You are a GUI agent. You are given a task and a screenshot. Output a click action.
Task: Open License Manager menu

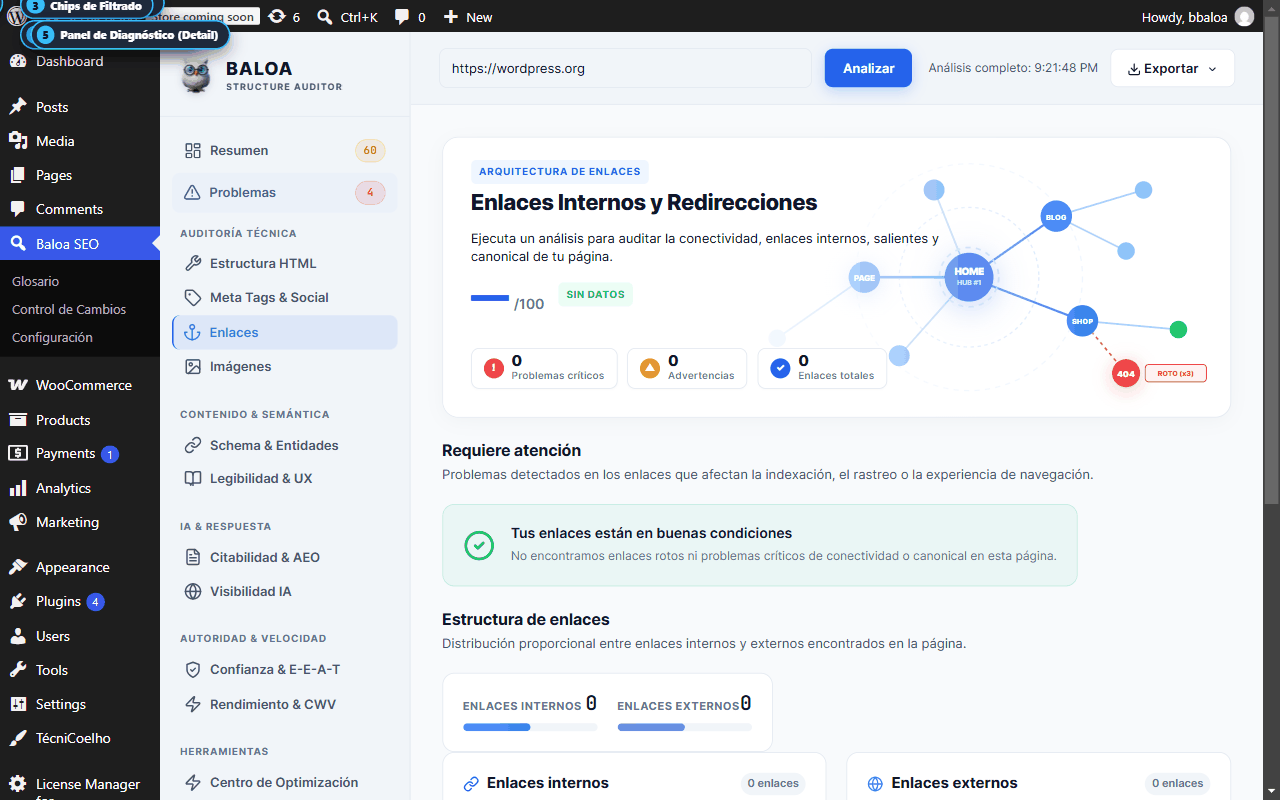point(80,787)
